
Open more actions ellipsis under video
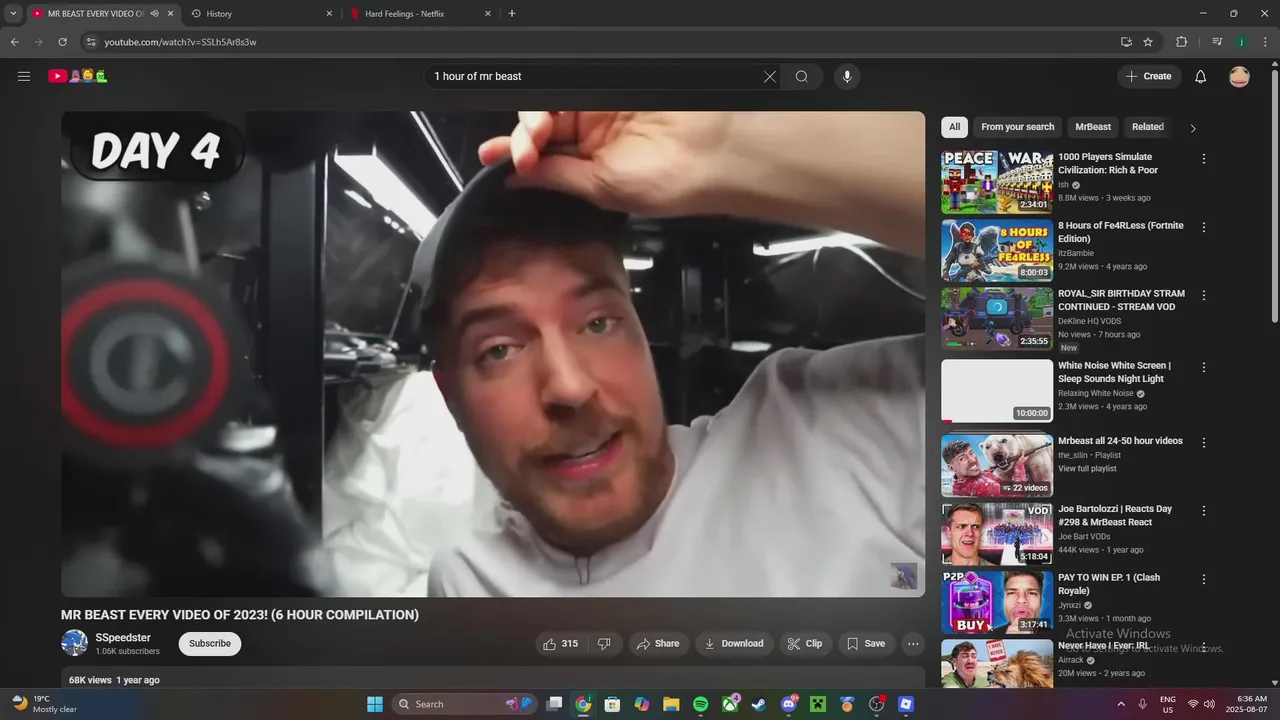(913, 644)
